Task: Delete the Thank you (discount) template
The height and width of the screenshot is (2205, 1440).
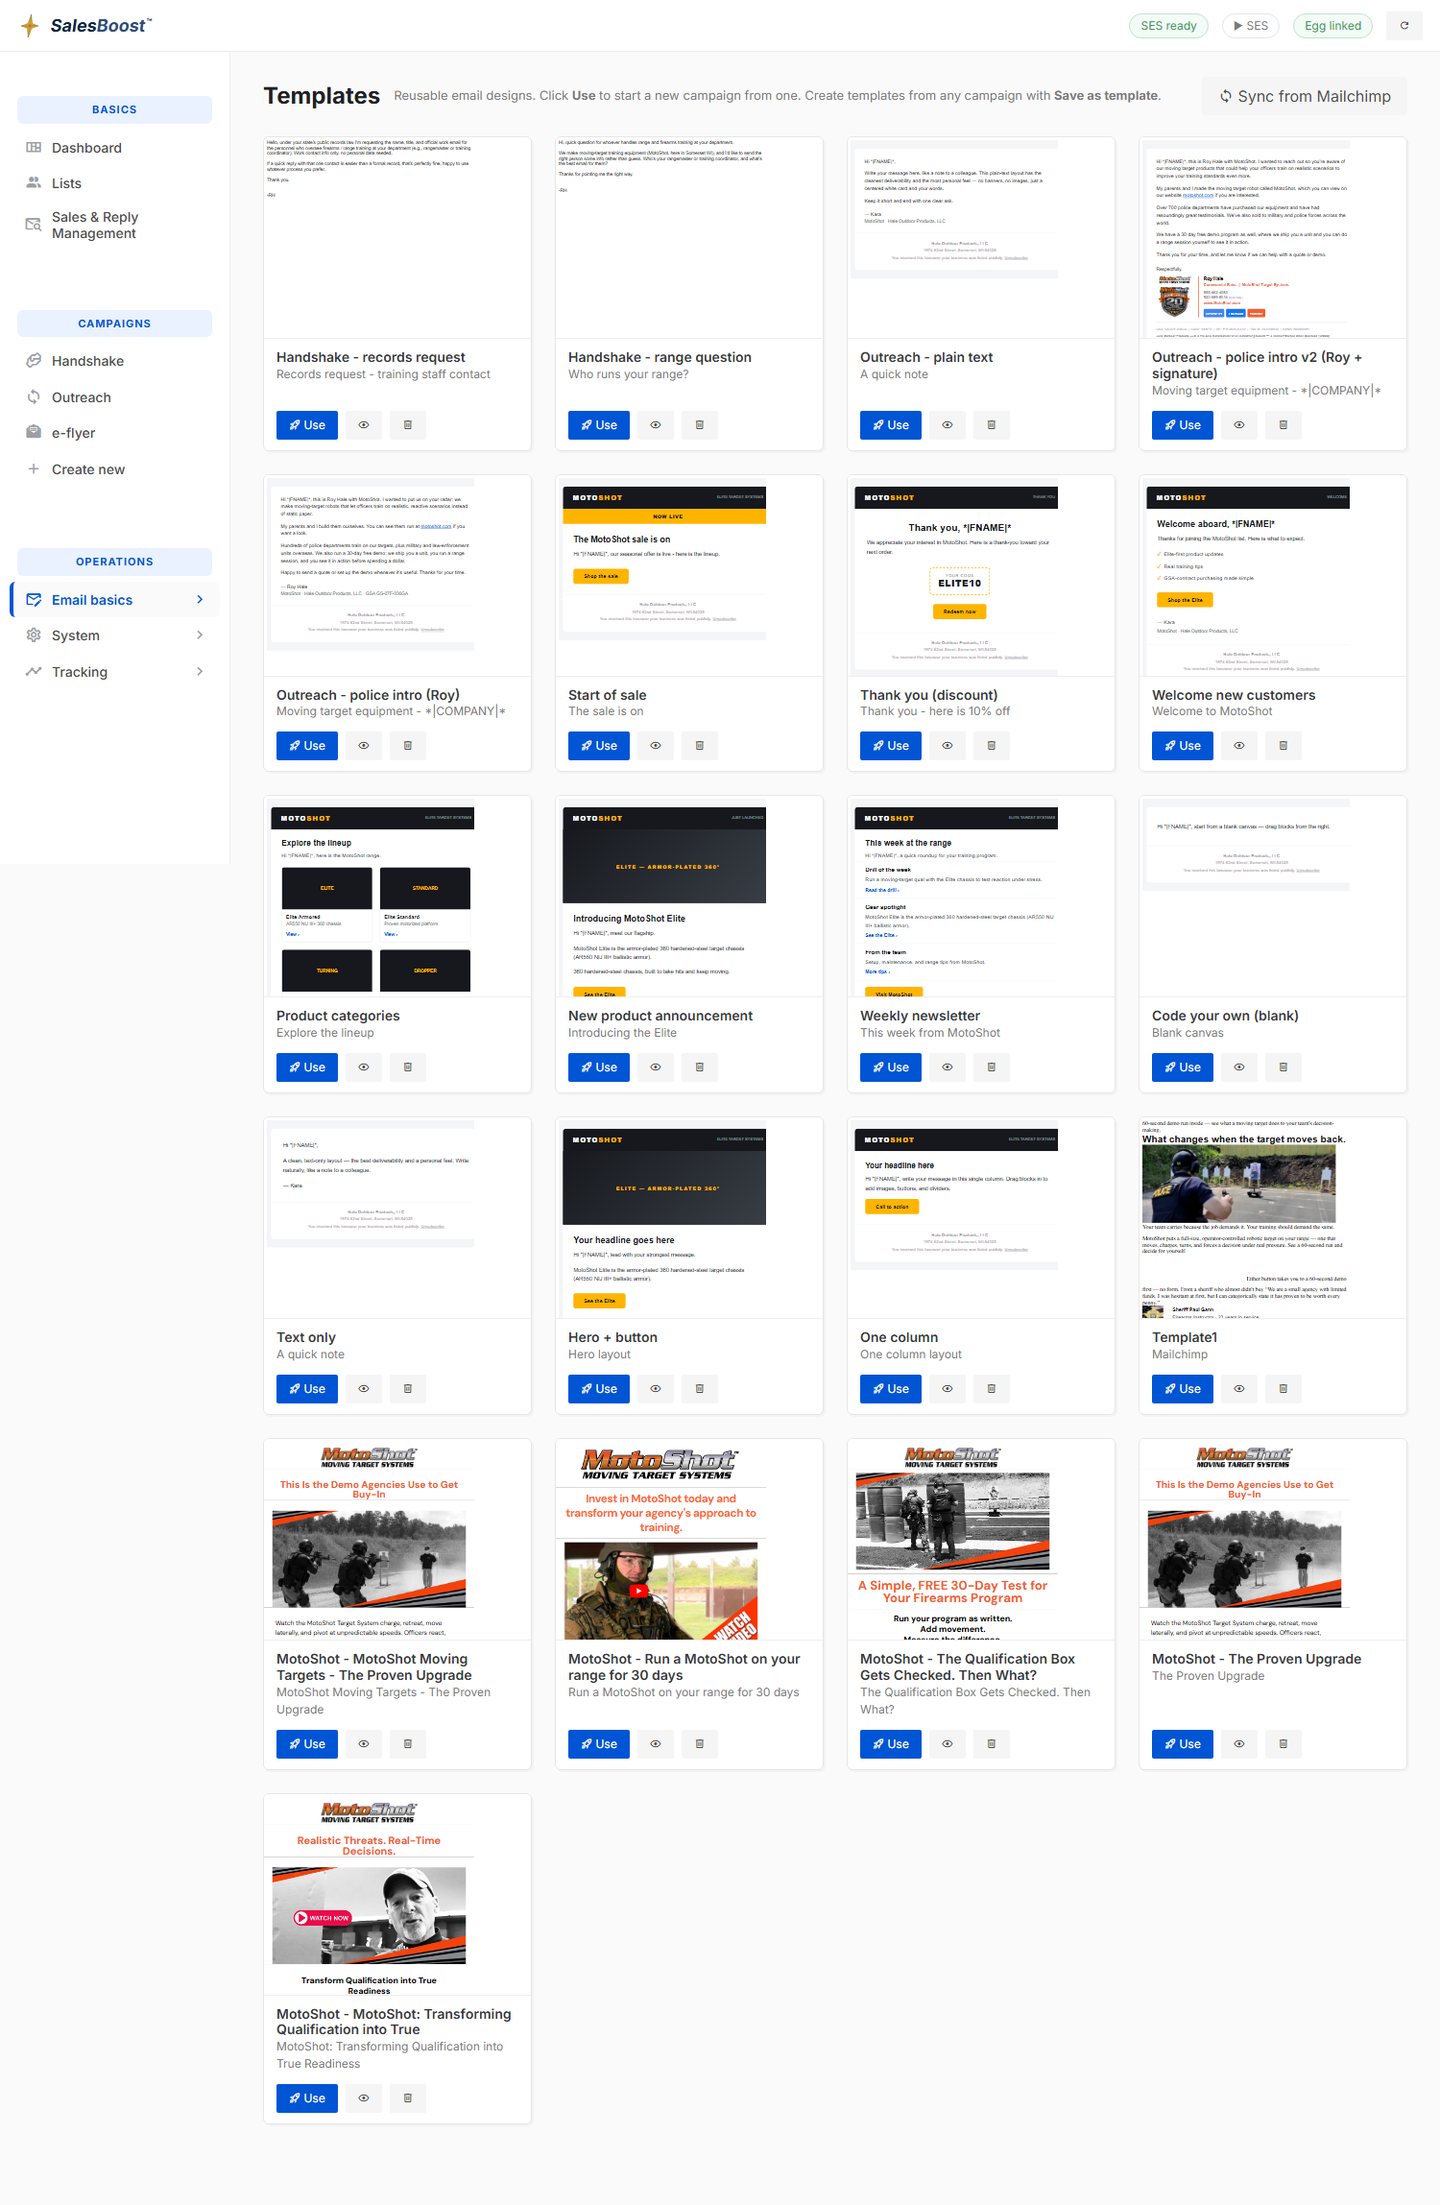Action: (992, 746)
